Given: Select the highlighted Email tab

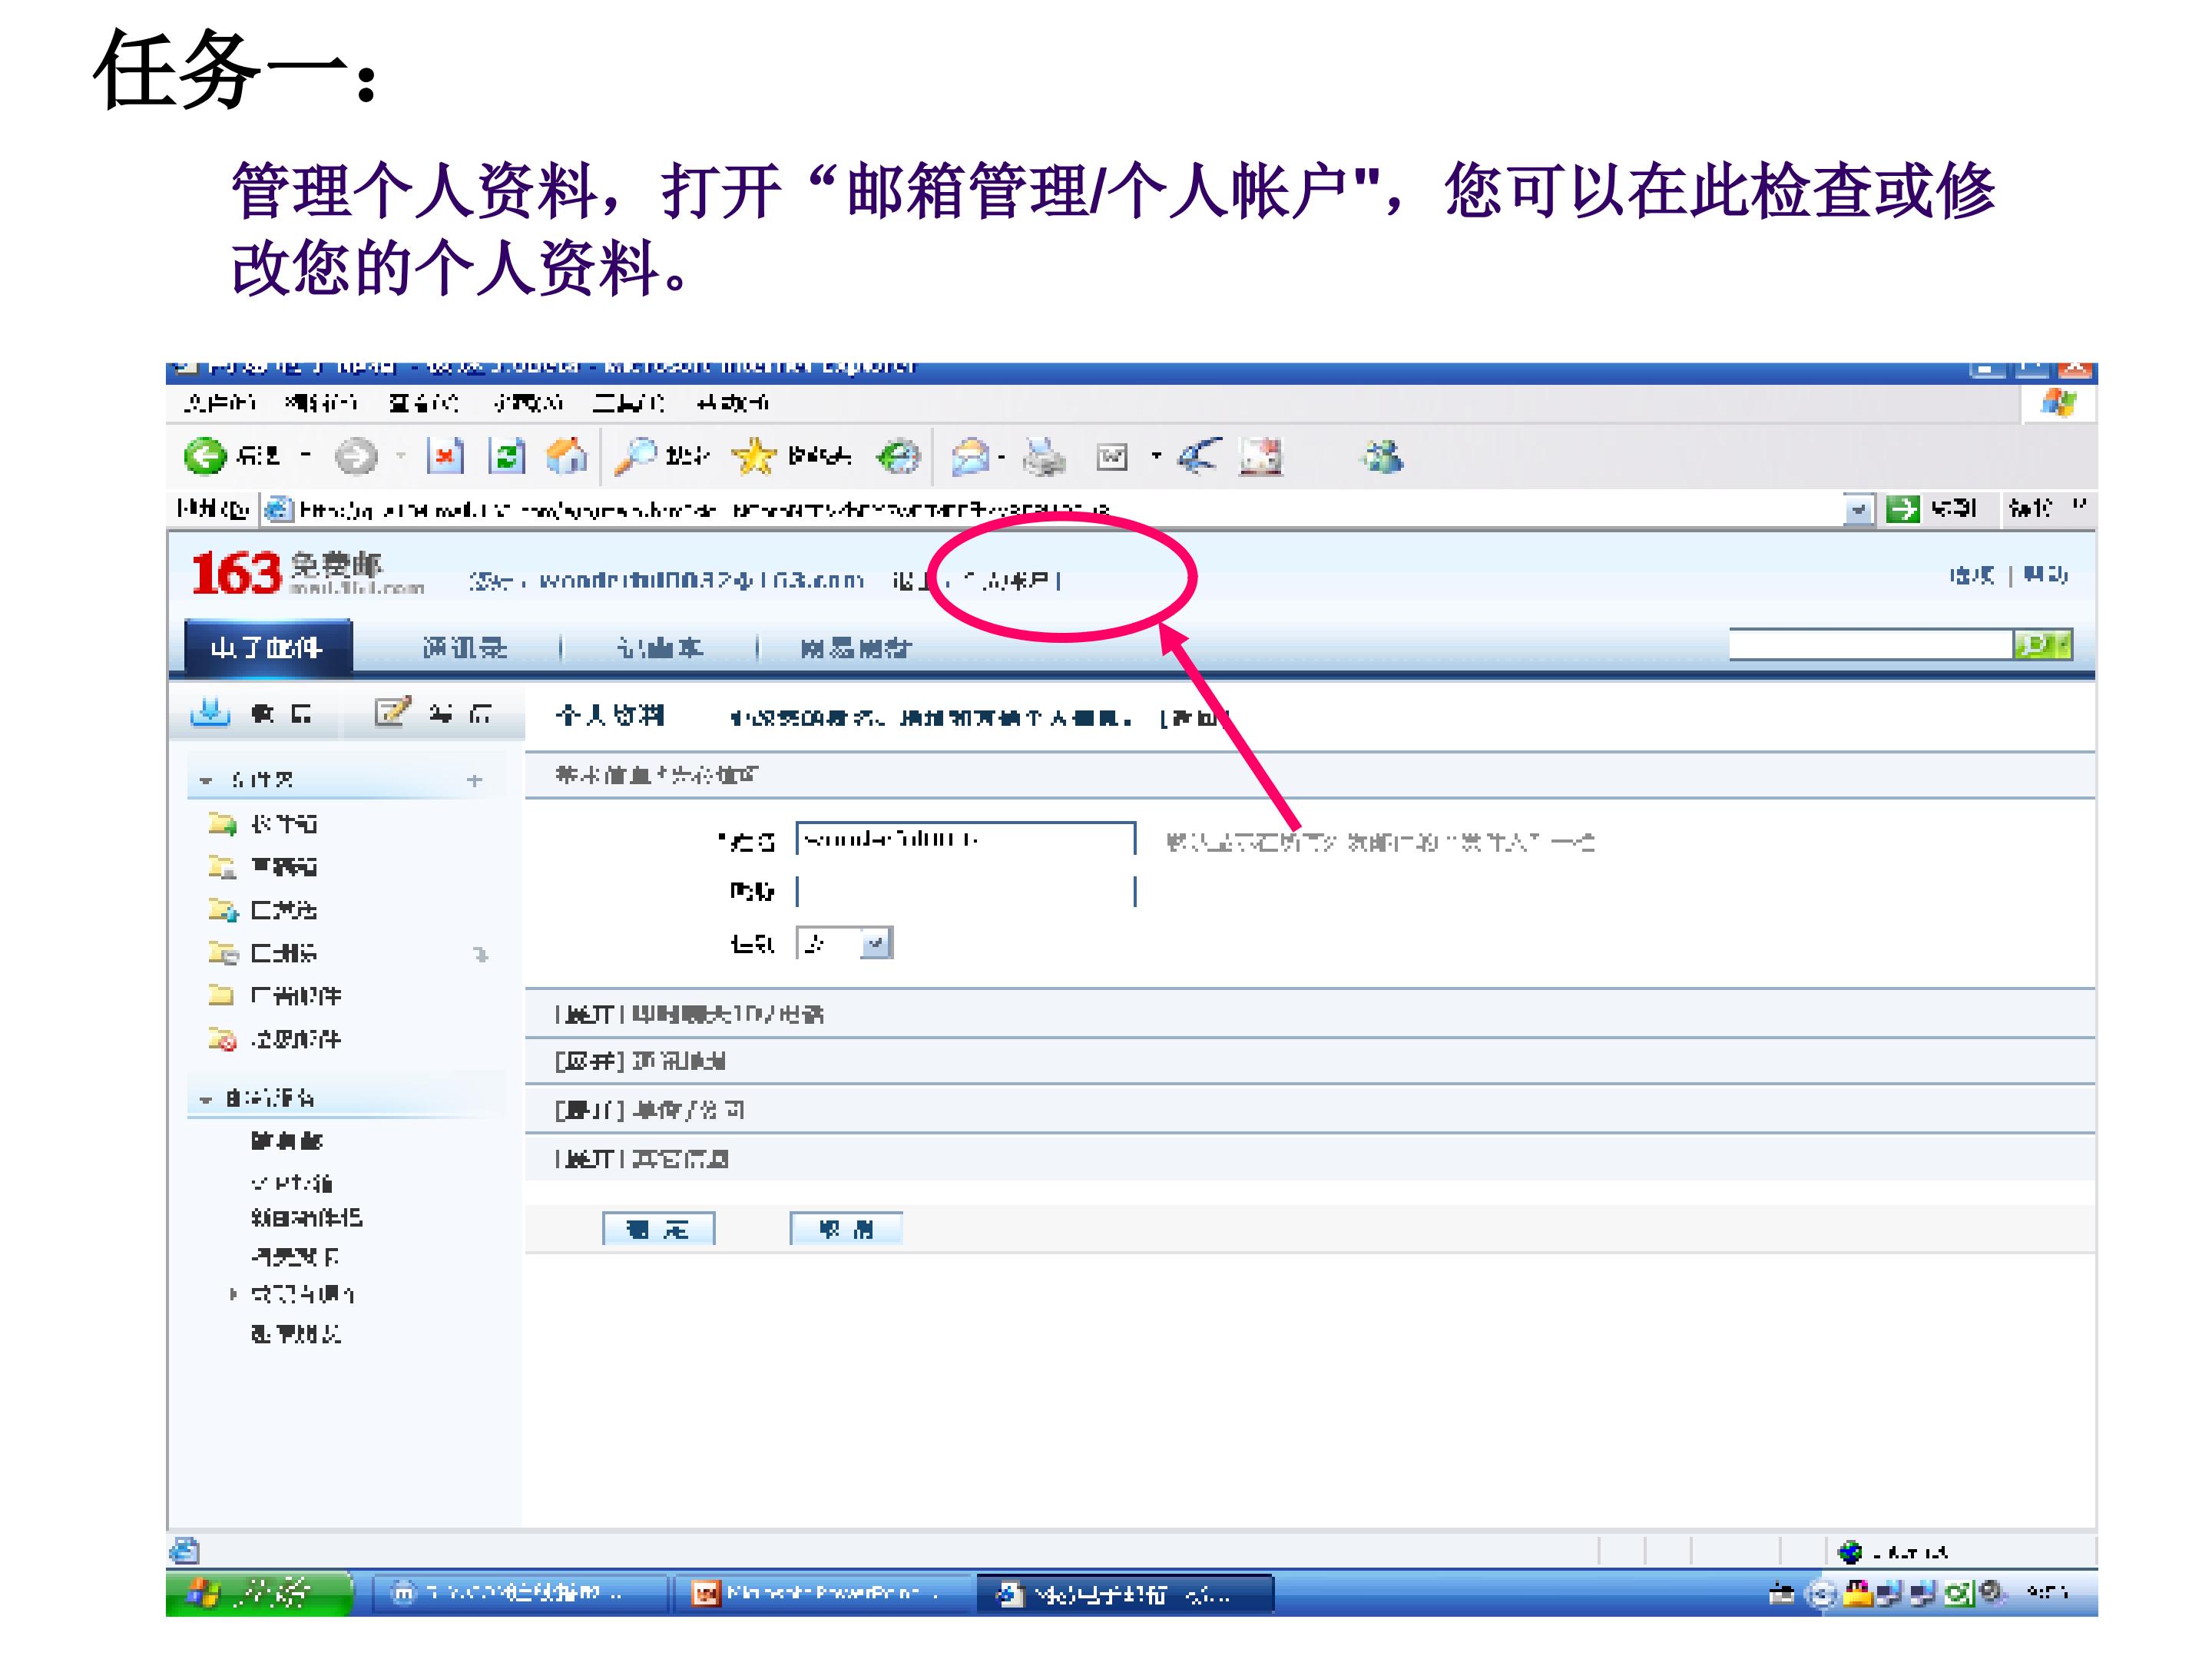Looking at the screenshot, I should coord(268,648).
